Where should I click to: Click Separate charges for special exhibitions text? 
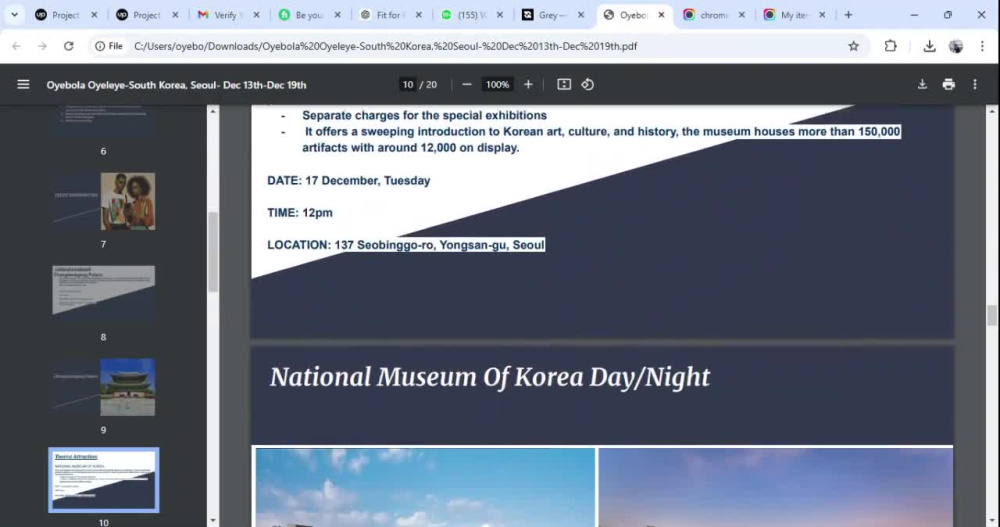coord(424,115)
